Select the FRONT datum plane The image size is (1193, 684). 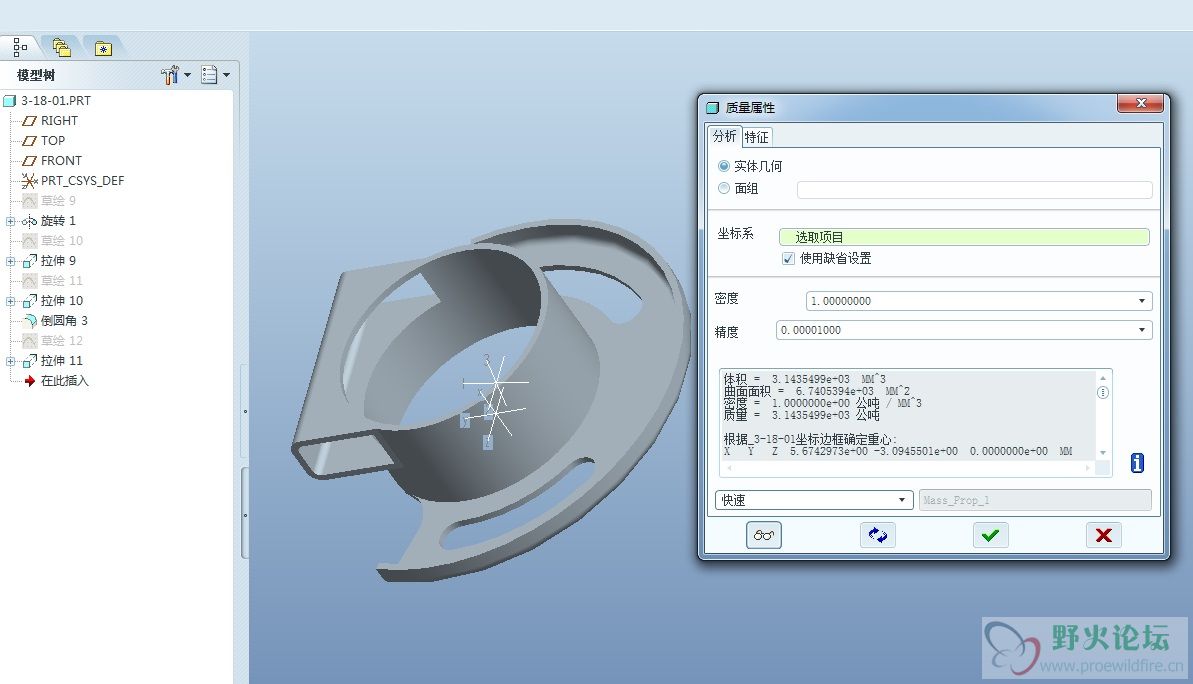pos(61,161)
